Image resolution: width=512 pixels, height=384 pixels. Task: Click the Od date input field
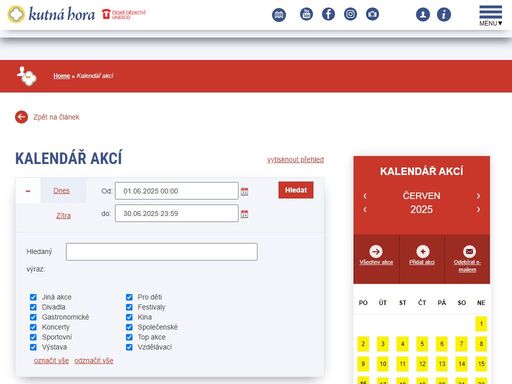[x=177, y=191]
